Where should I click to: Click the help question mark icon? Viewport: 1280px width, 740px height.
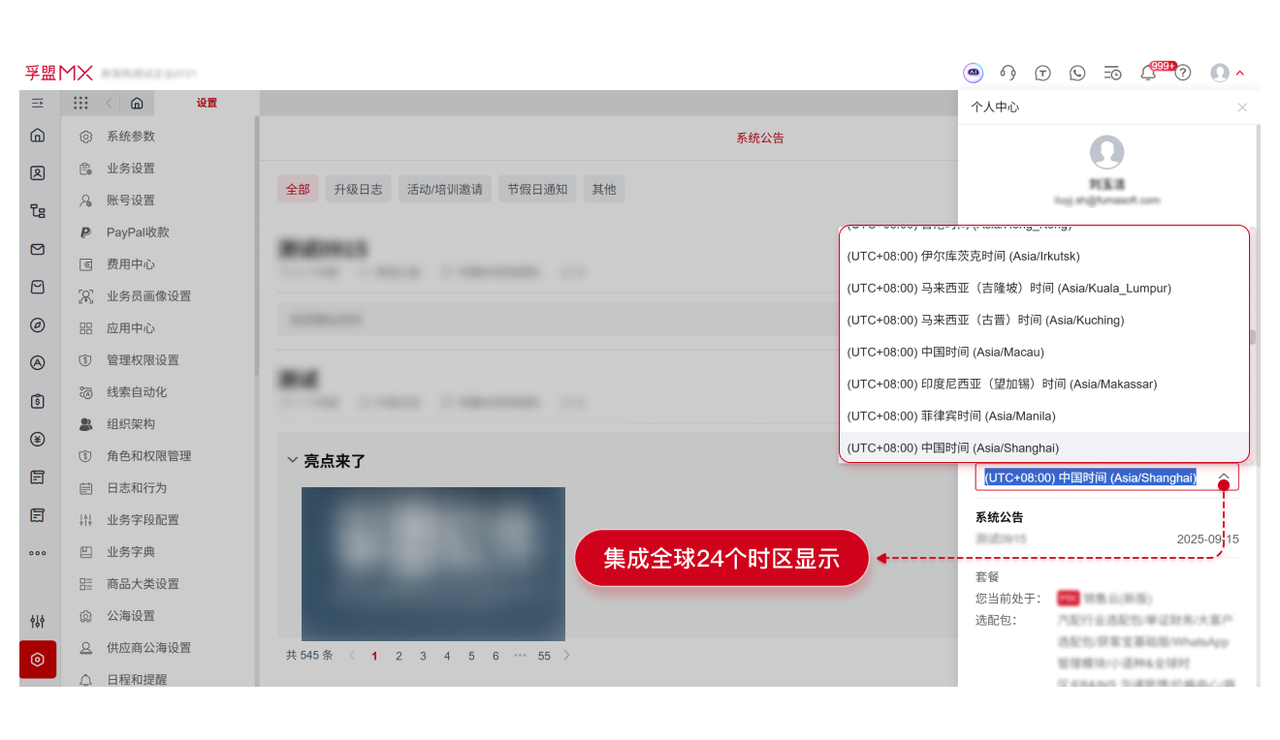pos(1183,72)
